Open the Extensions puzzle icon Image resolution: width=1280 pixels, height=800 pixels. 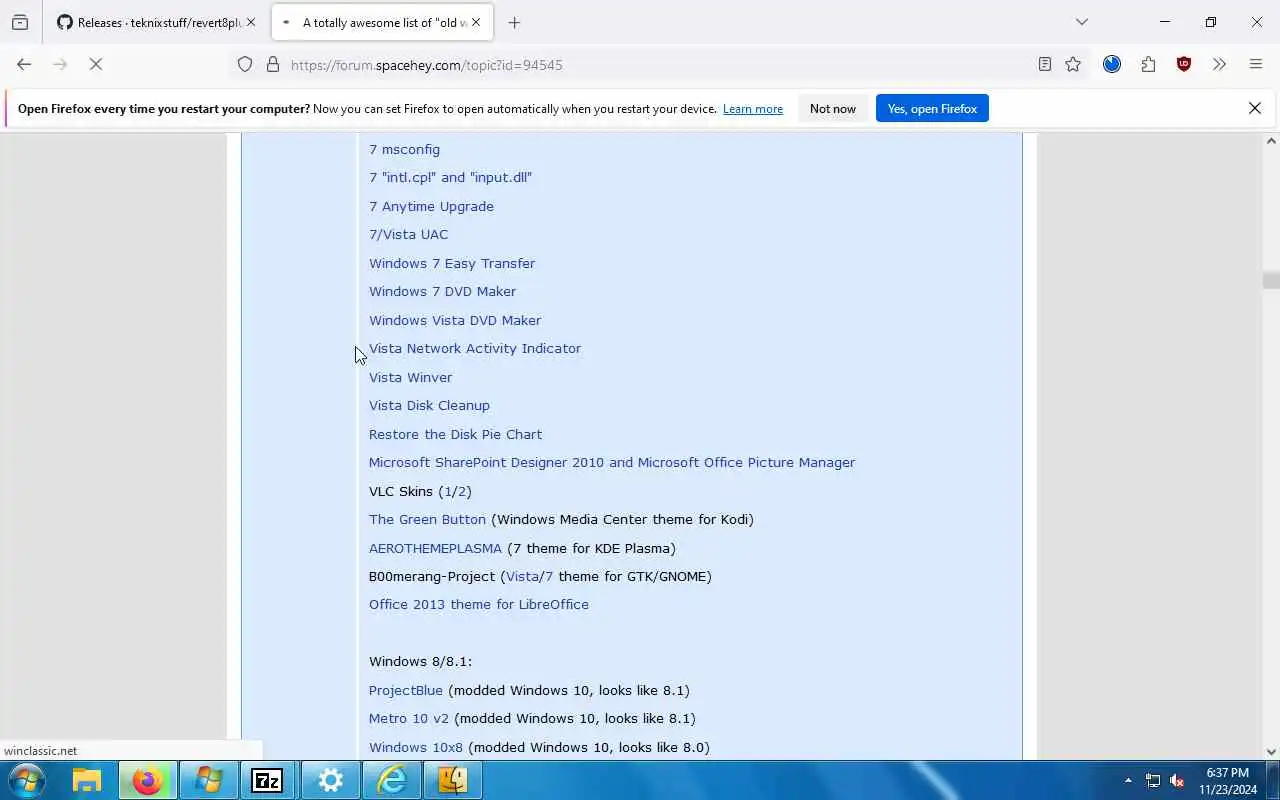coord(1148,64)
